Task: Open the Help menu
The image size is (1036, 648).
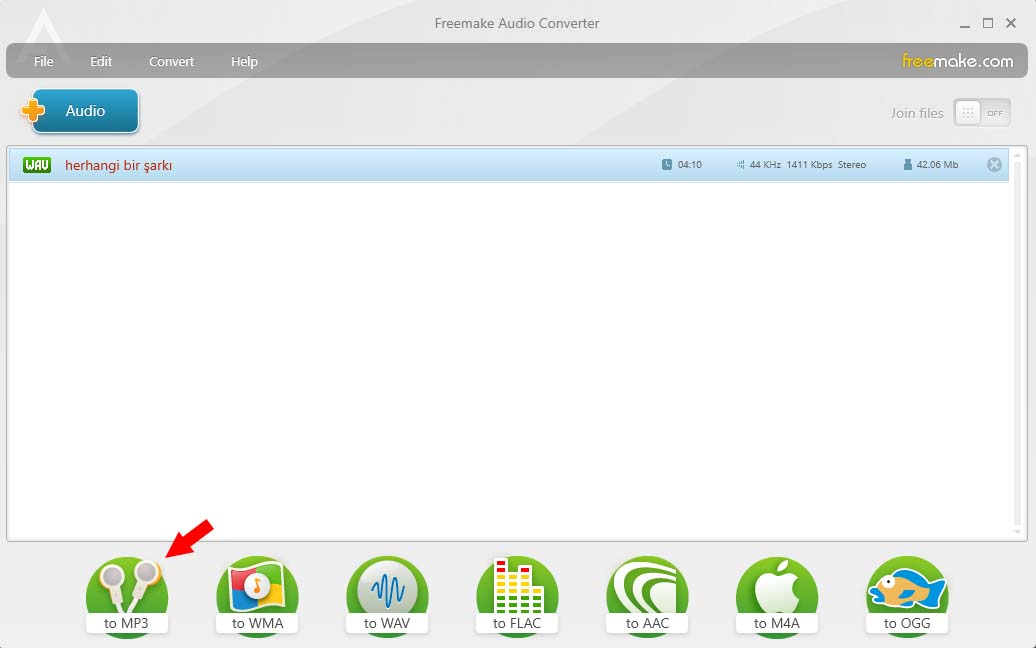Action: 244,62
